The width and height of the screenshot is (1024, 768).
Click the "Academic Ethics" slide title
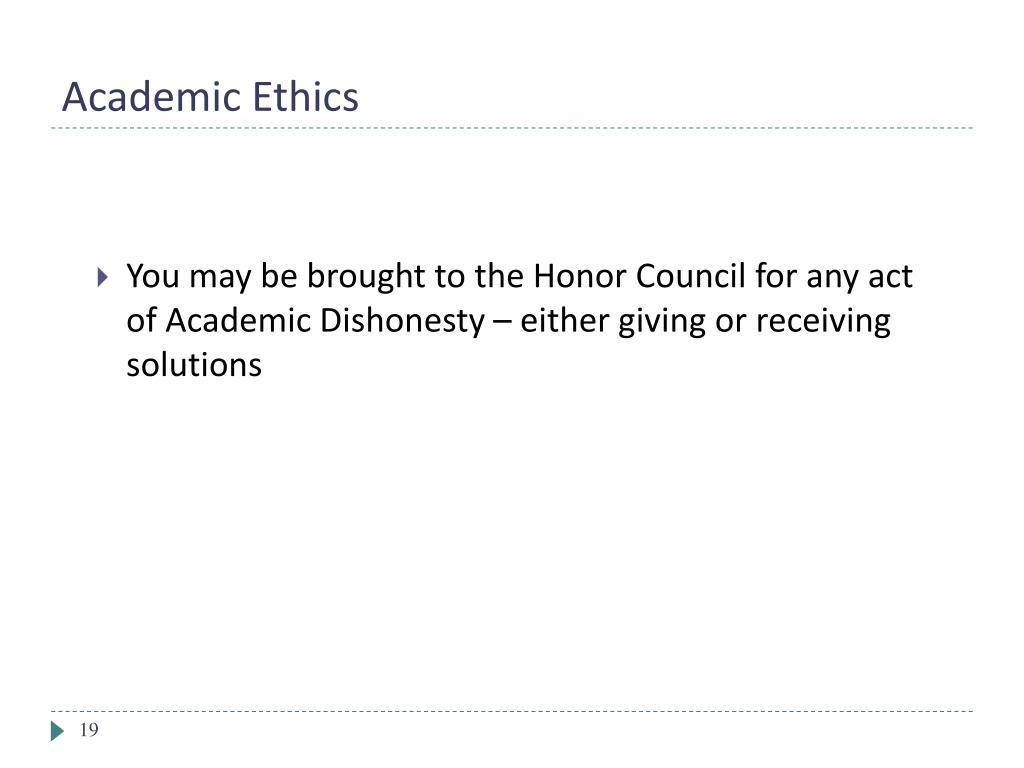tap(210, 97)
